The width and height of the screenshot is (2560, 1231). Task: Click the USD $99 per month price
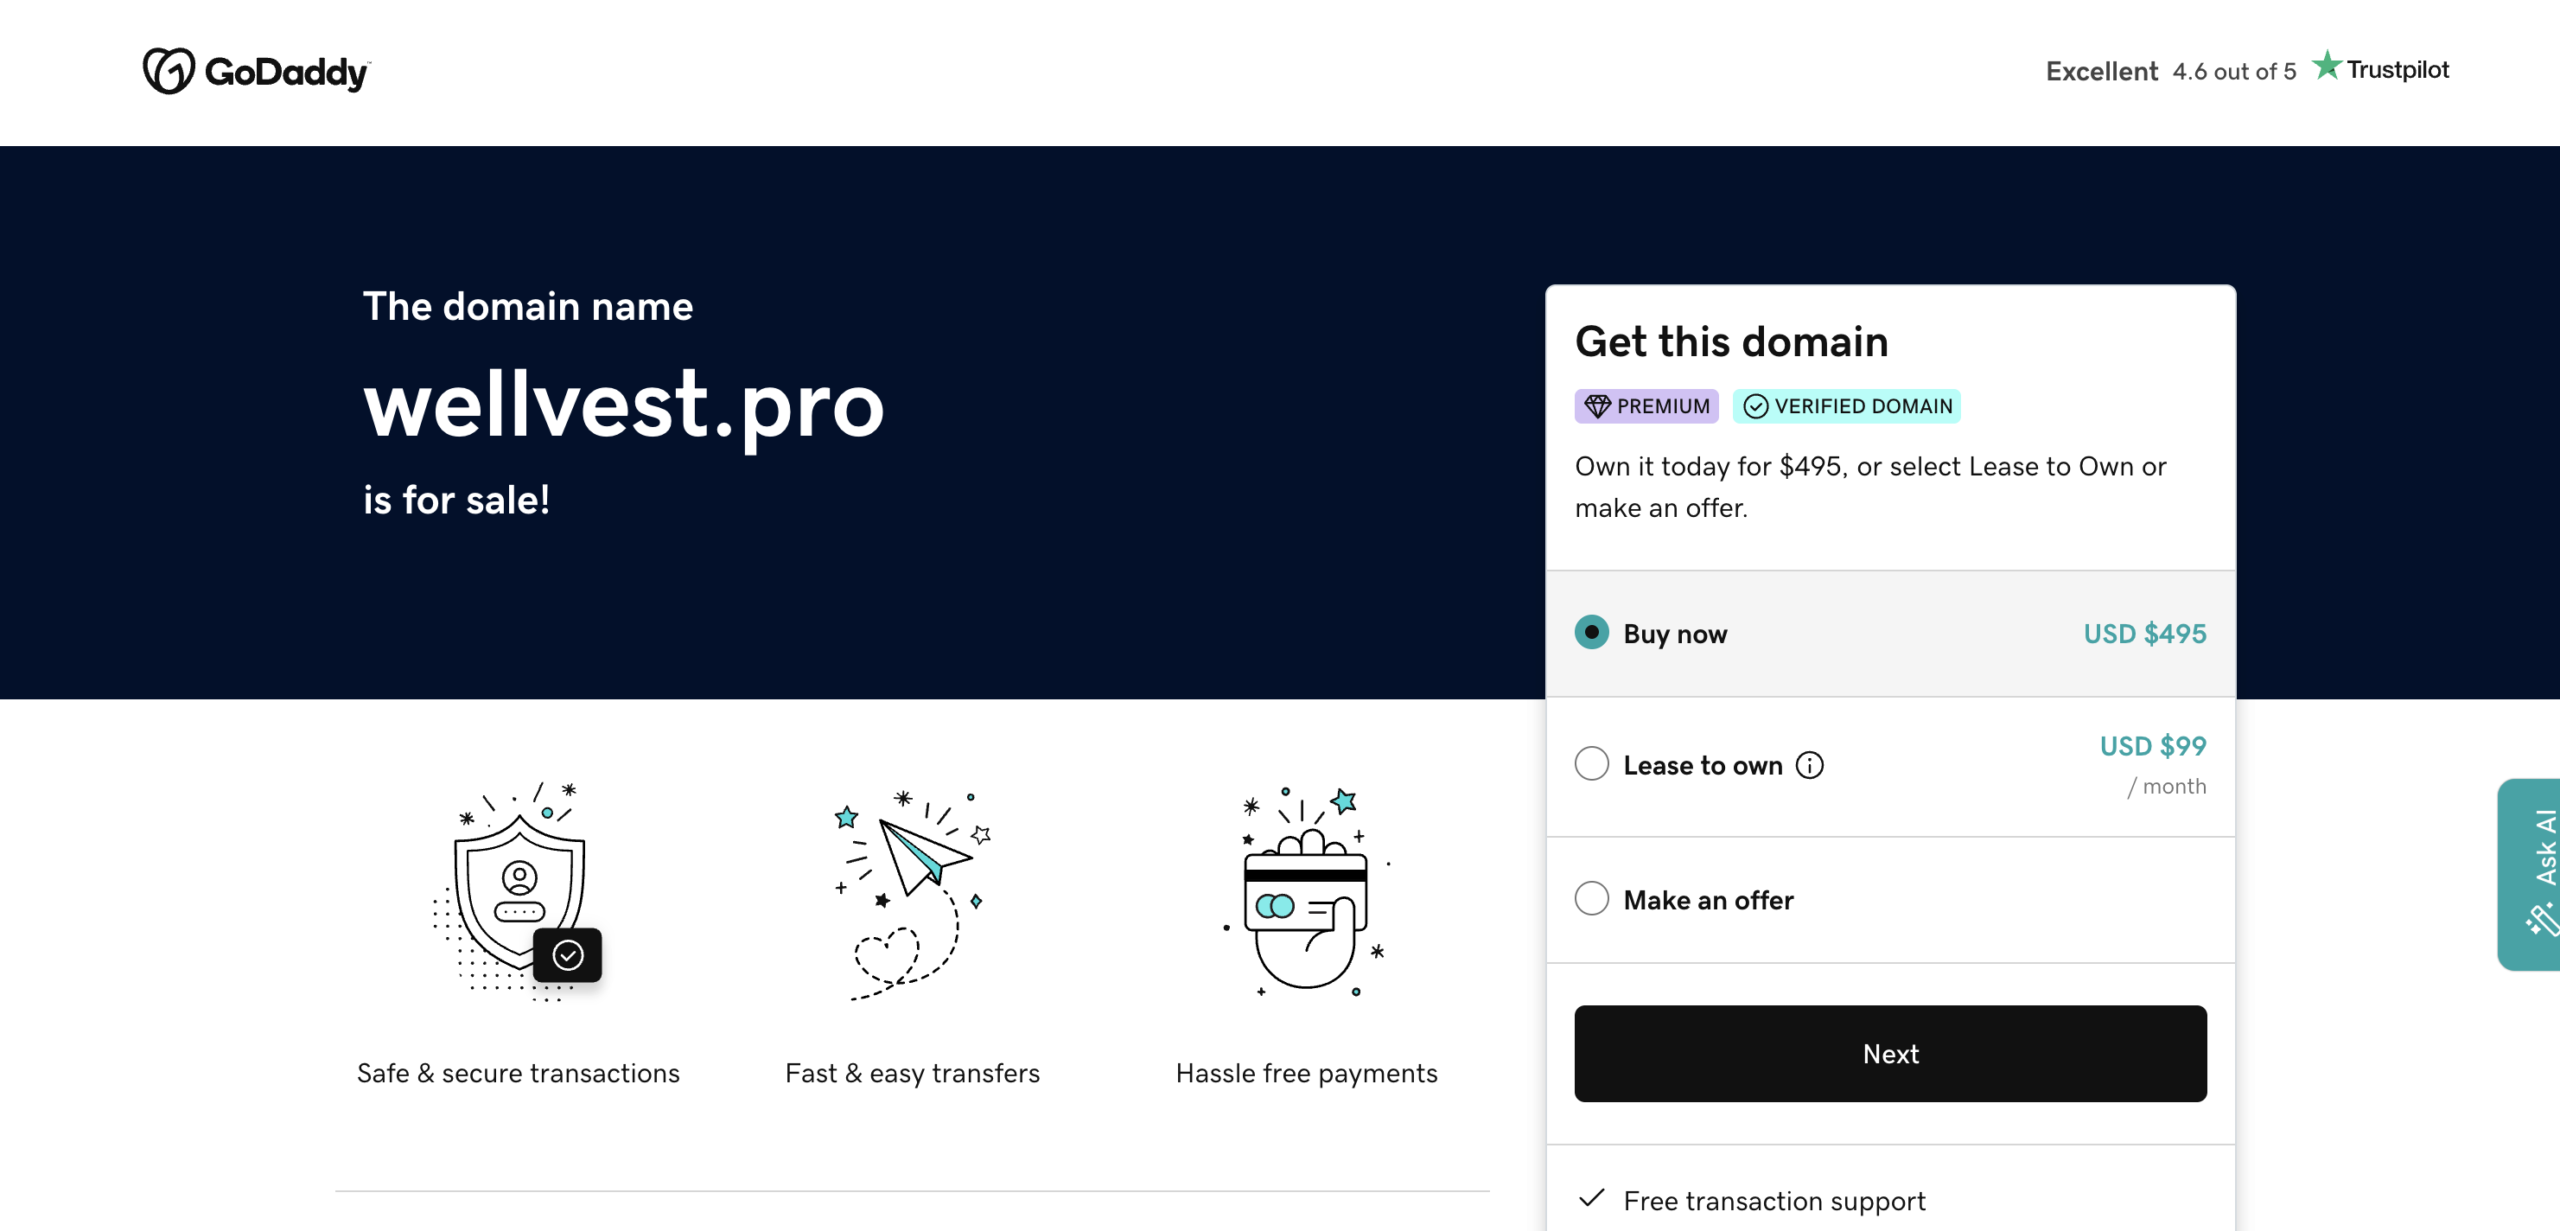tap(2152, 745)
